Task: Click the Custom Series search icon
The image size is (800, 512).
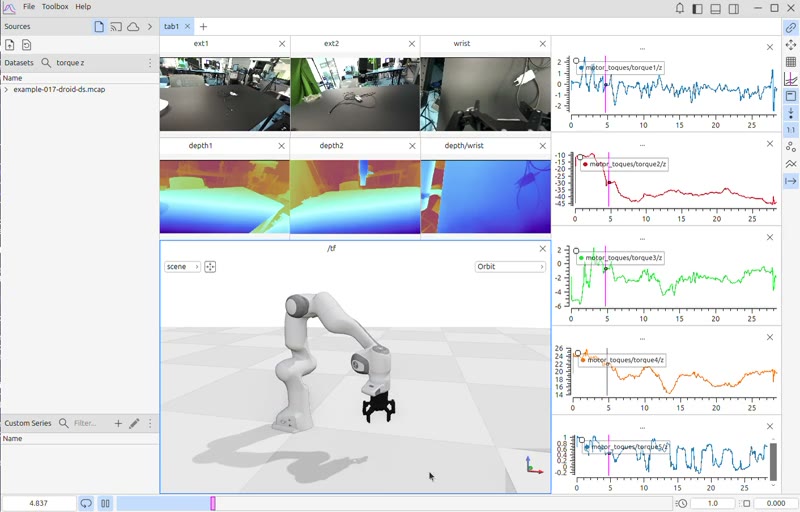Action: pos(64,423)
